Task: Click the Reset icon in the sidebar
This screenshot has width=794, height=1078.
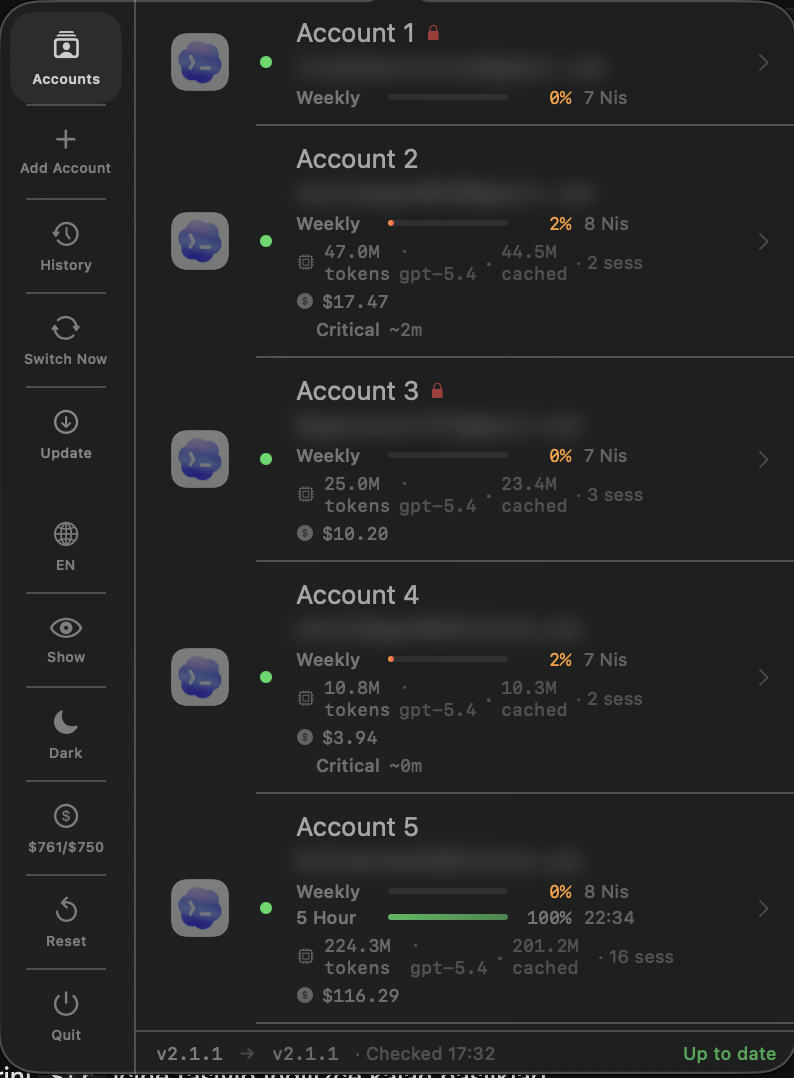Action: [65, 909]
